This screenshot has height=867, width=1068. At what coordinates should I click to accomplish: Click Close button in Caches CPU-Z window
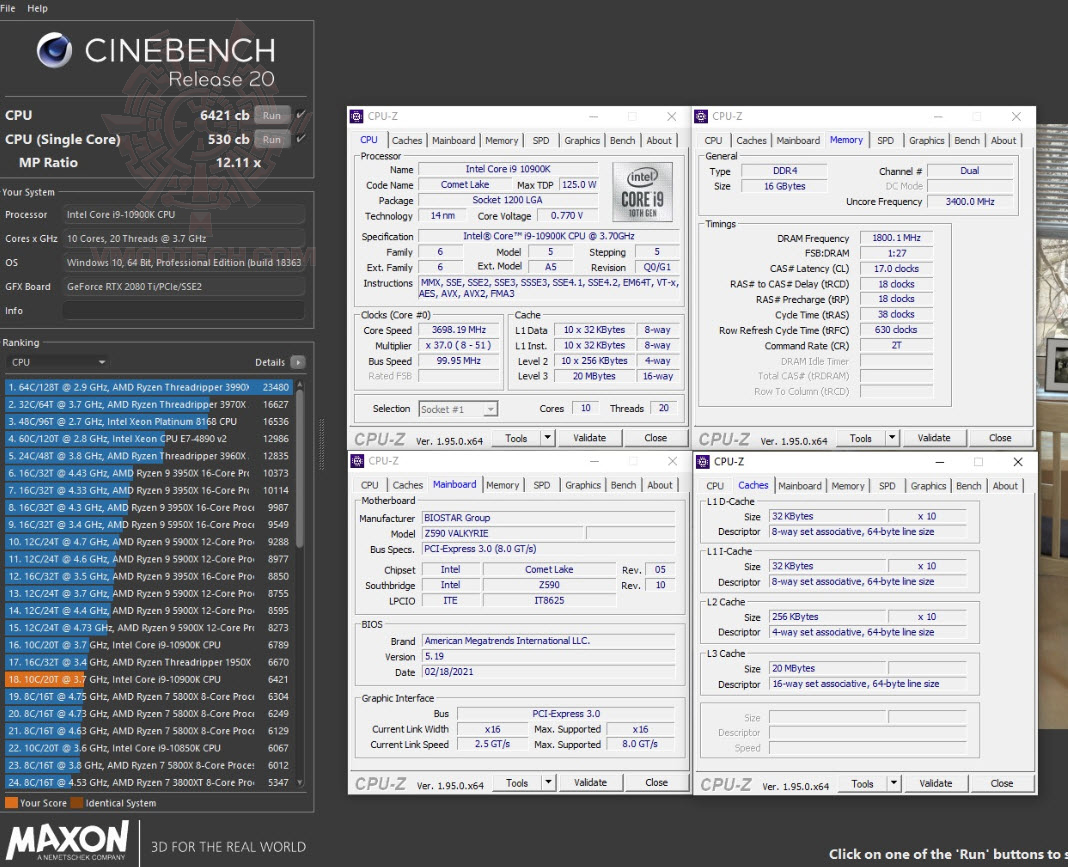pos(1002,783)
